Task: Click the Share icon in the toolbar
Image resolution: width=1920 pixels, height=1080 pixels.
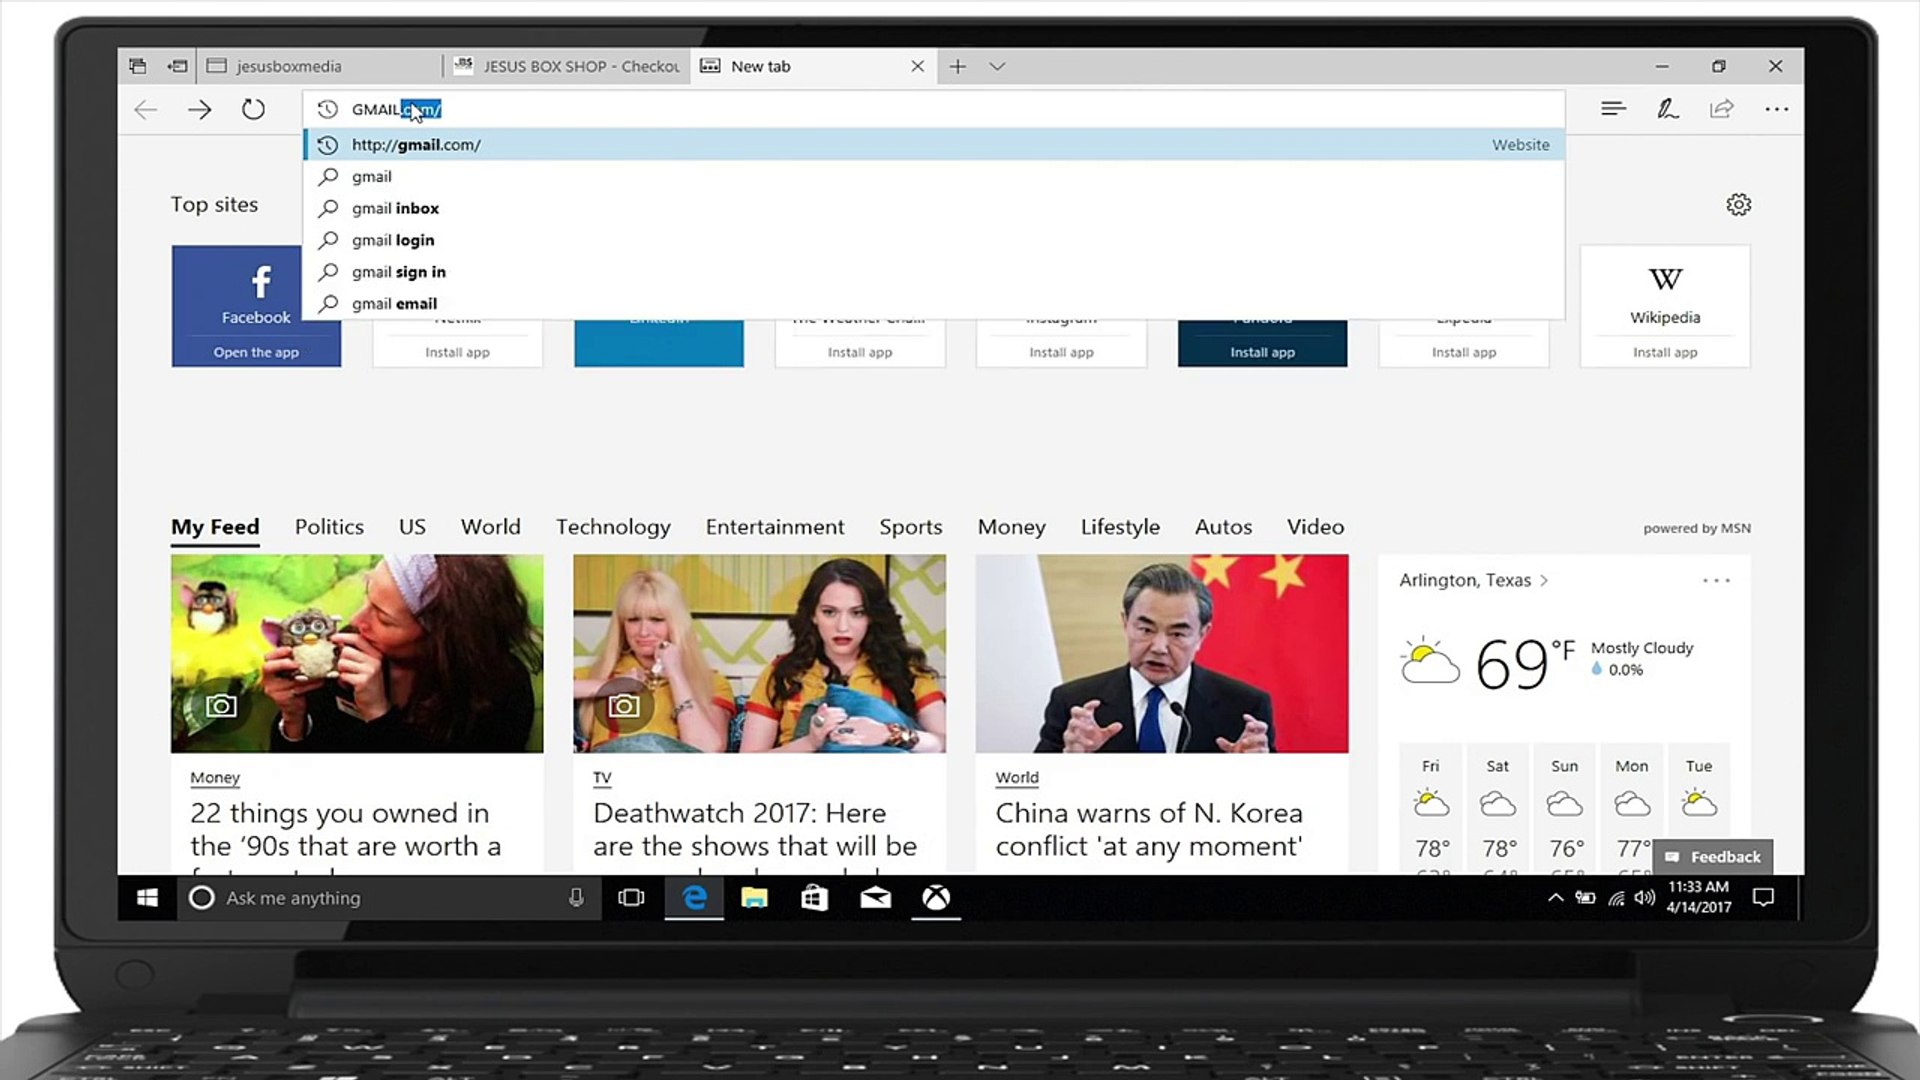Action: point(1721,109)
